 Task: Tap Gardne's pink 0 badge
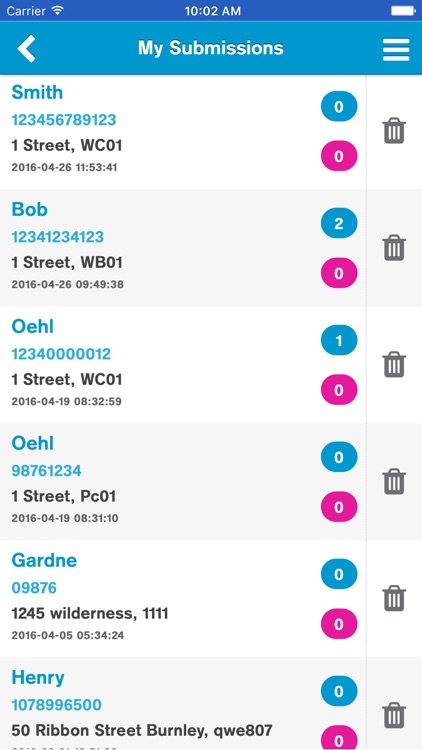[x=339, y=624]
